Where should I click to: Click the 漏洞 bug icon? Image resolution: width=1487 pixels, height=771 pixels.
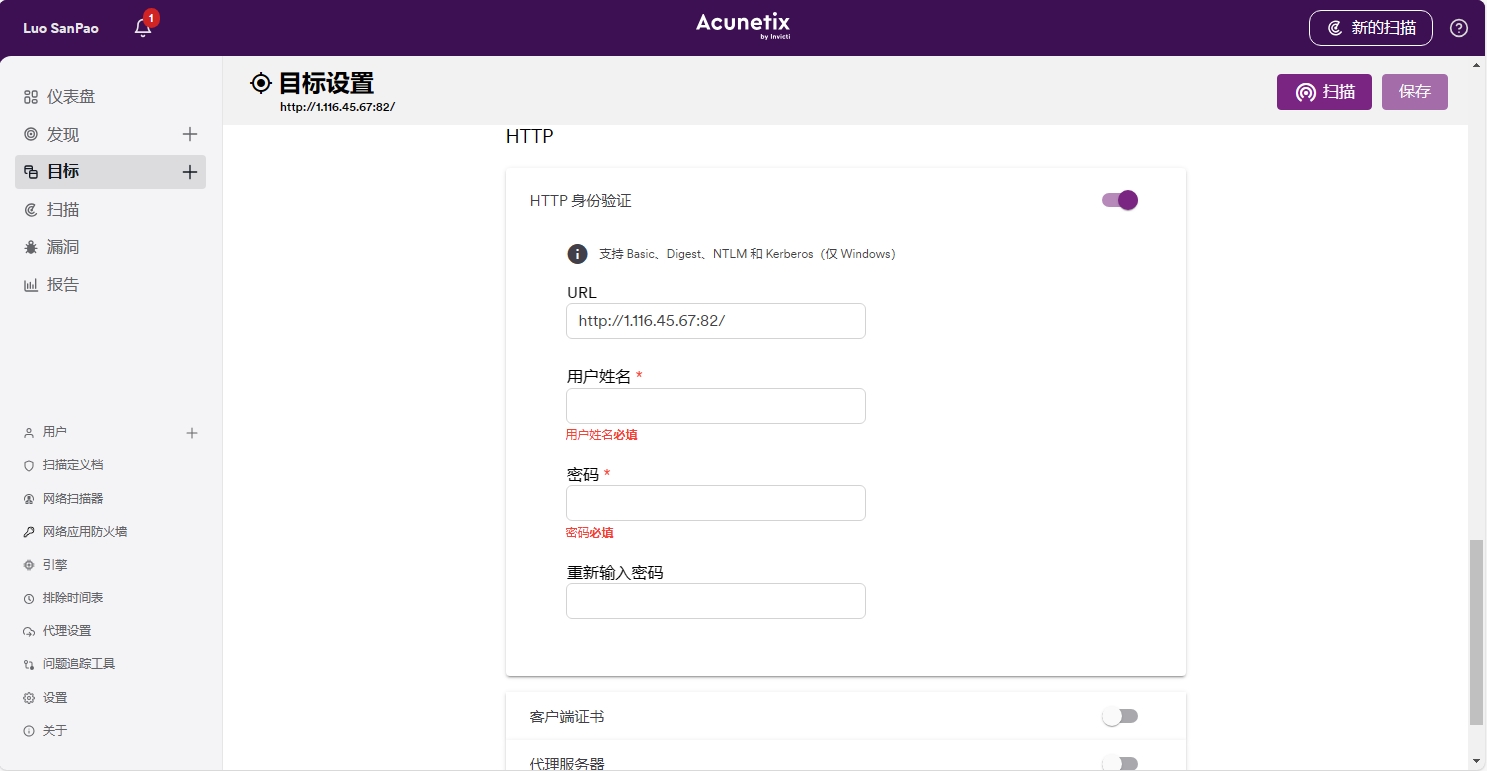point(31,247)
